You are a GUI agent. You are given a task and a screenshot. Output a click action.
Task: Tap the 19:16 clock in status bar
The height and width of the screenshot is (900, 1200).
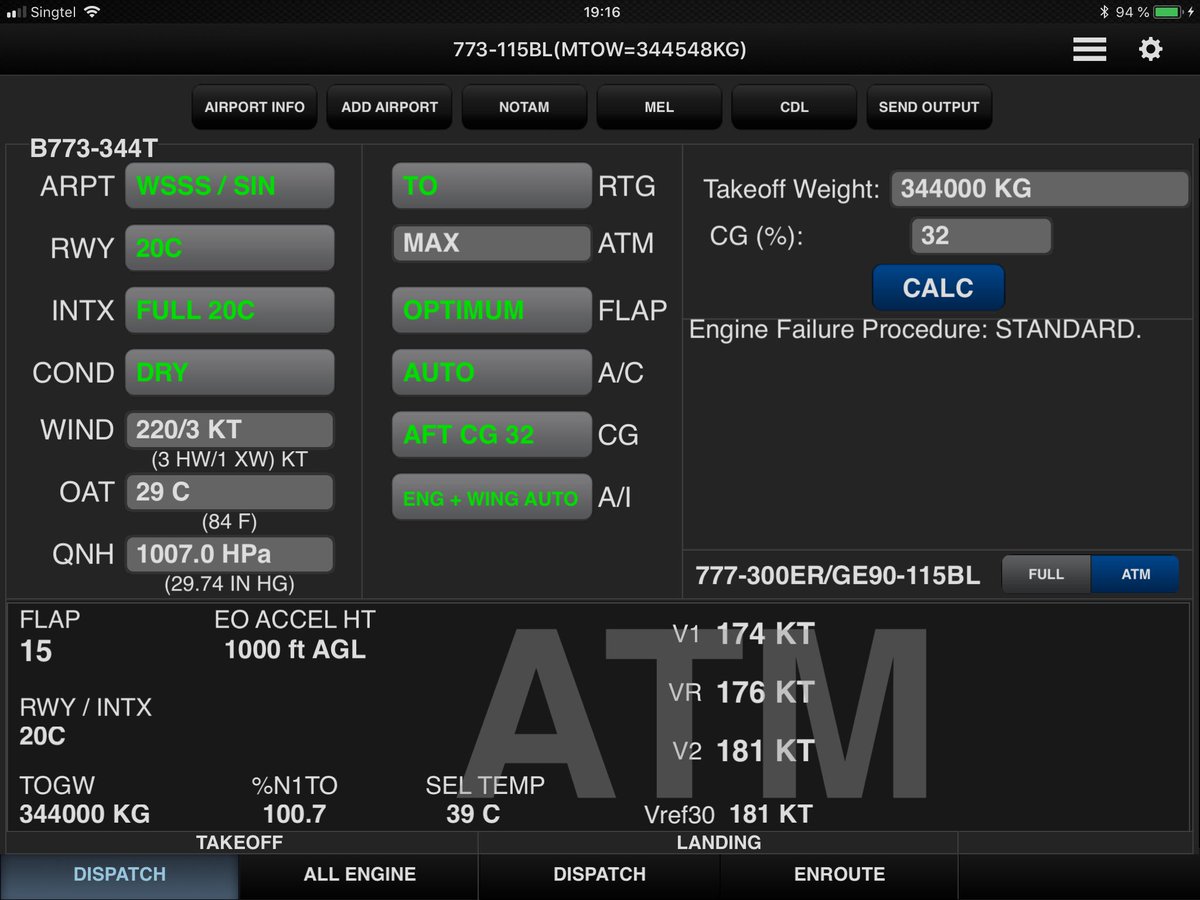coord(600,12)
